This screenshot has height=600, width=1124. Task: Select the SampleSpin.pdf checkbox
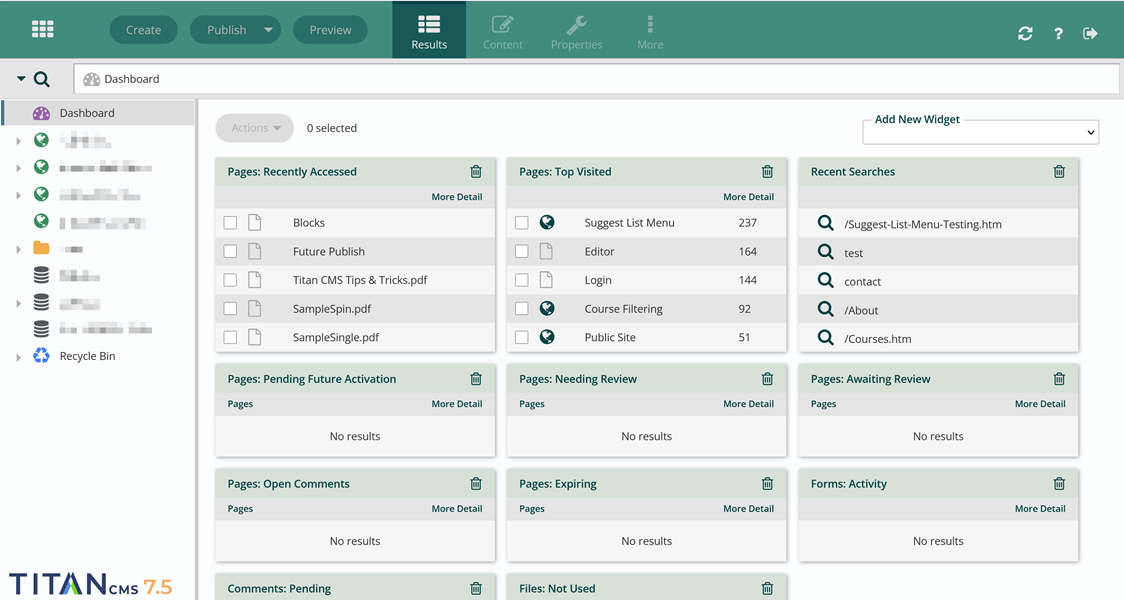coord(230,309)
